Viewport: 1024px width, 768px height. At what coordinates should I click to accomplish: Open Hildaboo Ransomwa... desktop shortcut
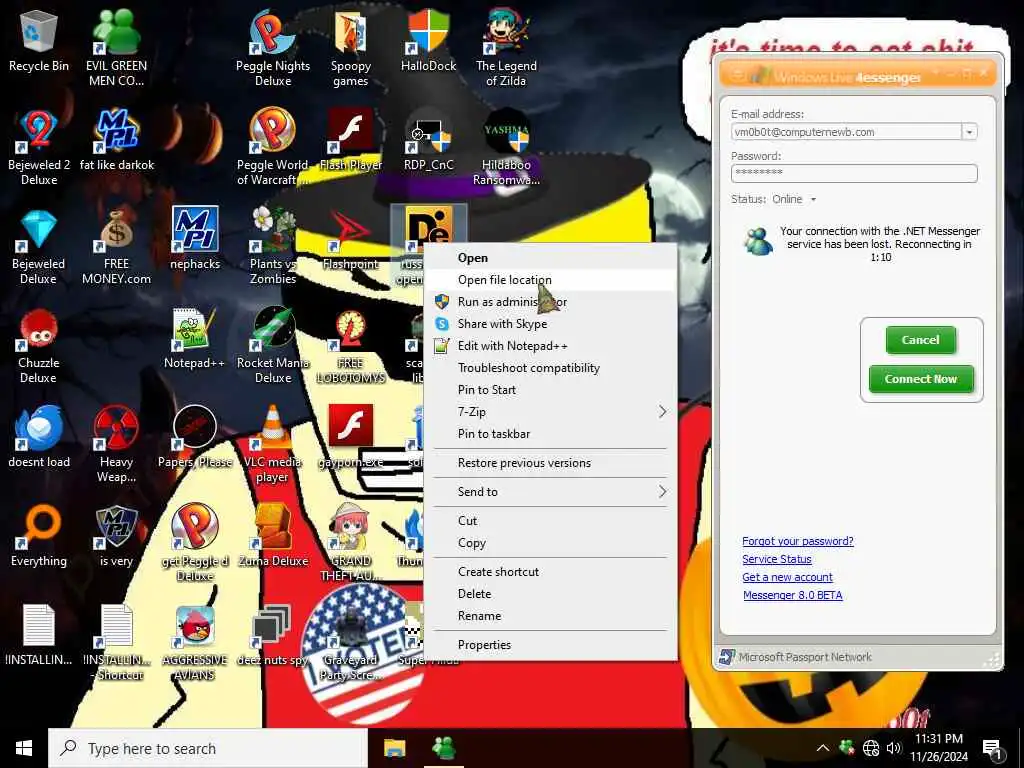(506, 147)
